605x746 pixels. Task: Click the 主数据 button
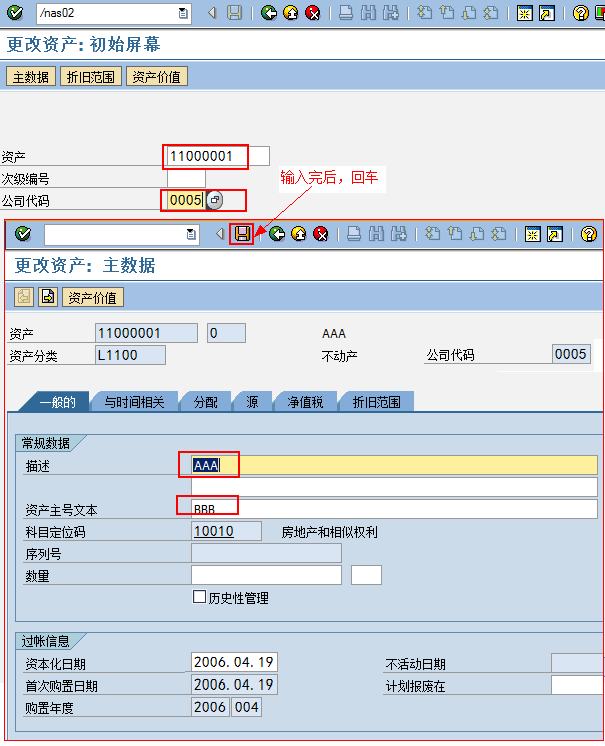coord(31,77)
